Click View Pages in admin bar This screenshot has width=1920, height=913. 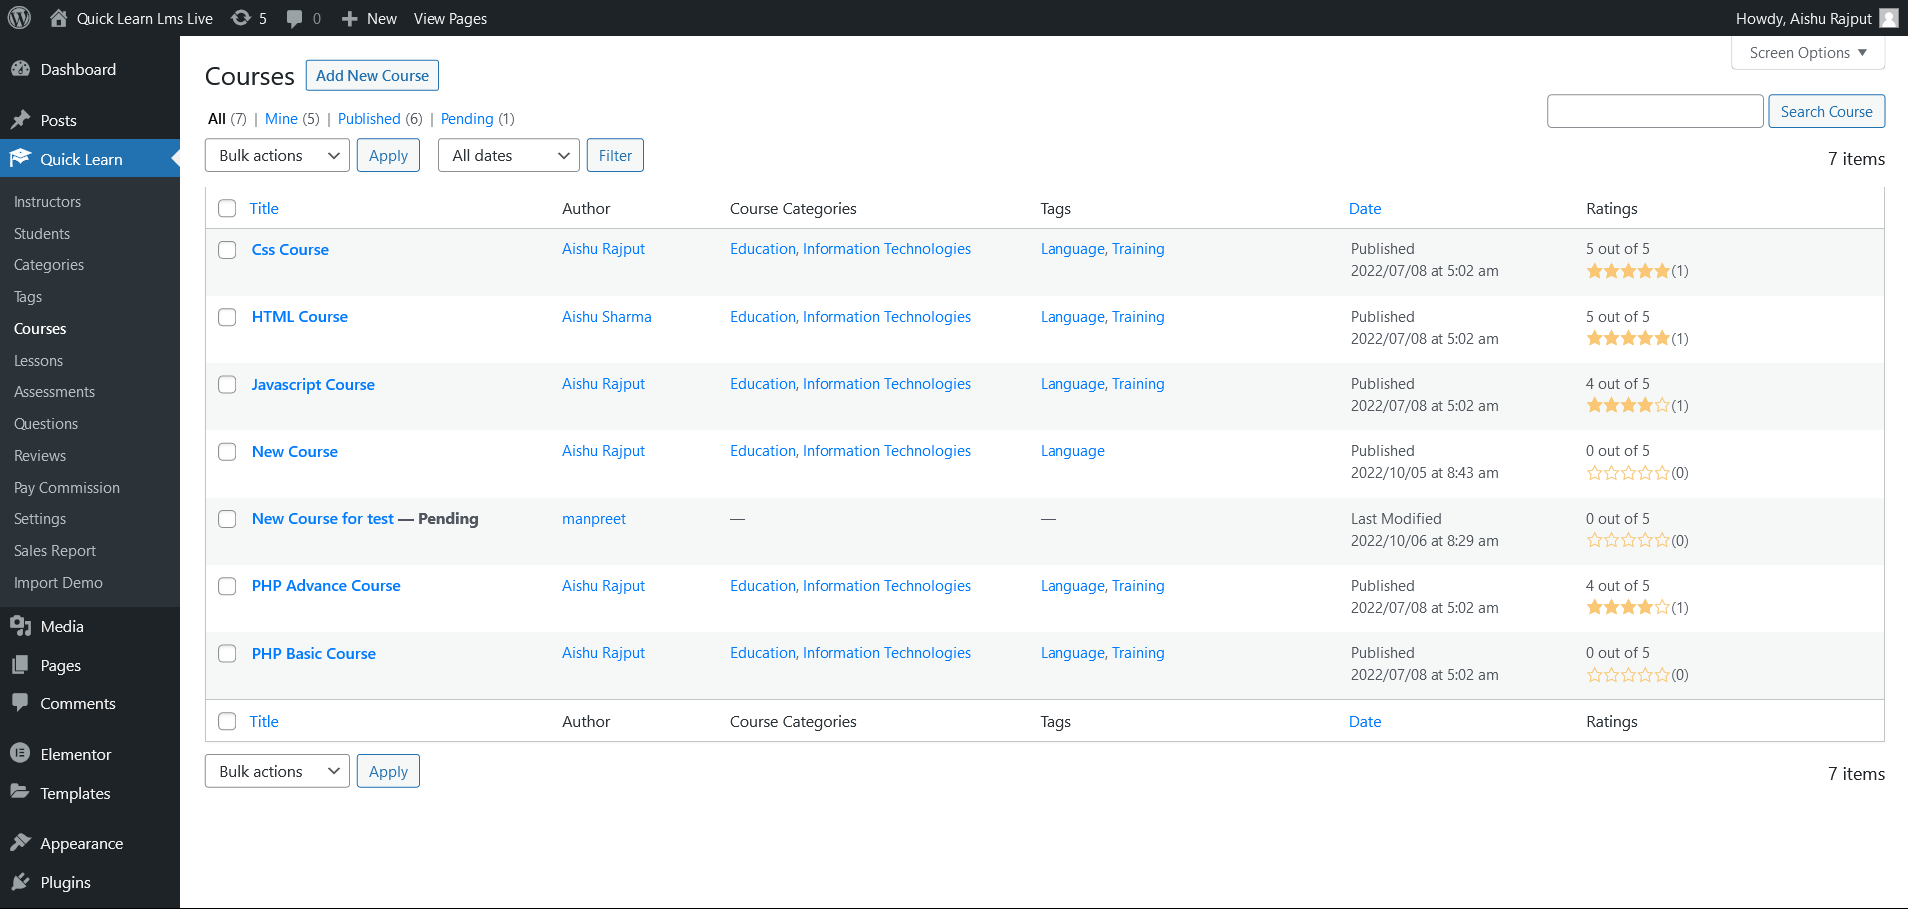450,18
